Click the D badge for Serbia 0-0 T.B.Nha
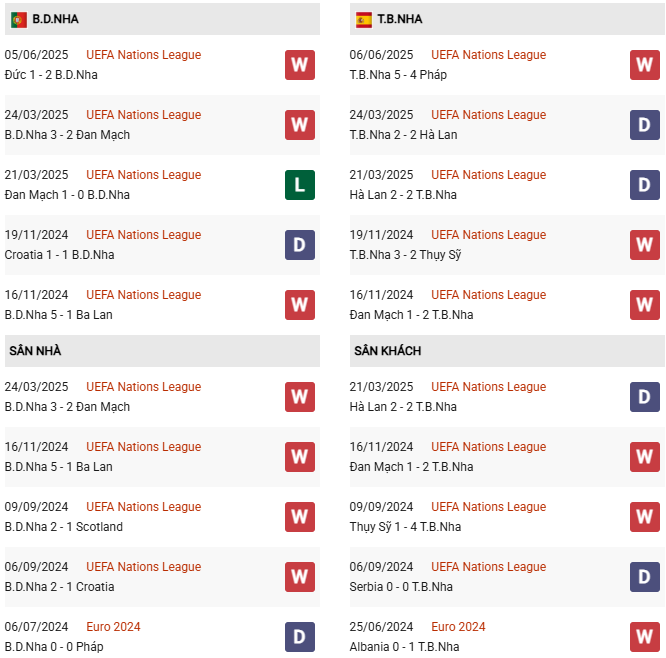Image resolution: width=666 pixels, height=658 pixels. pos(645,577)
